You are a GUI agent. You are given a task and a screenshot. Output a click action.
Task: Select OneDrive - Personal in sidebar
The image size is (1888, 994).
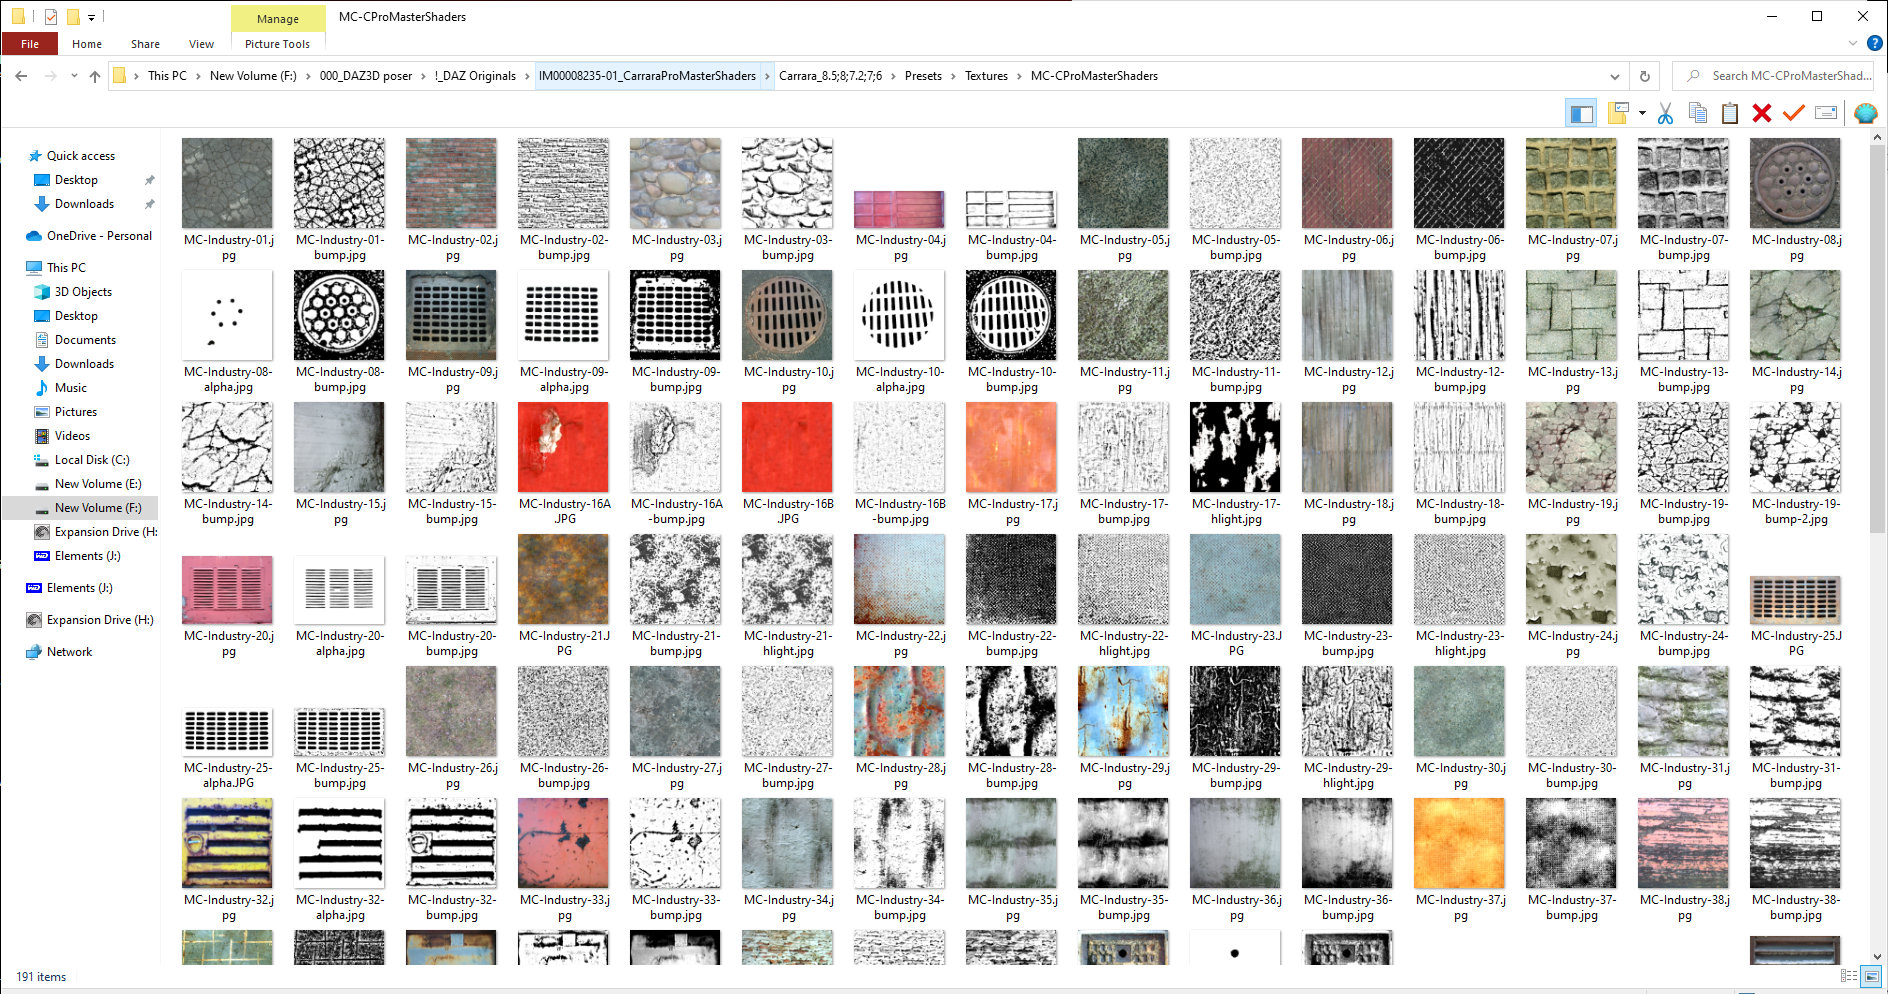click(99, 236)
